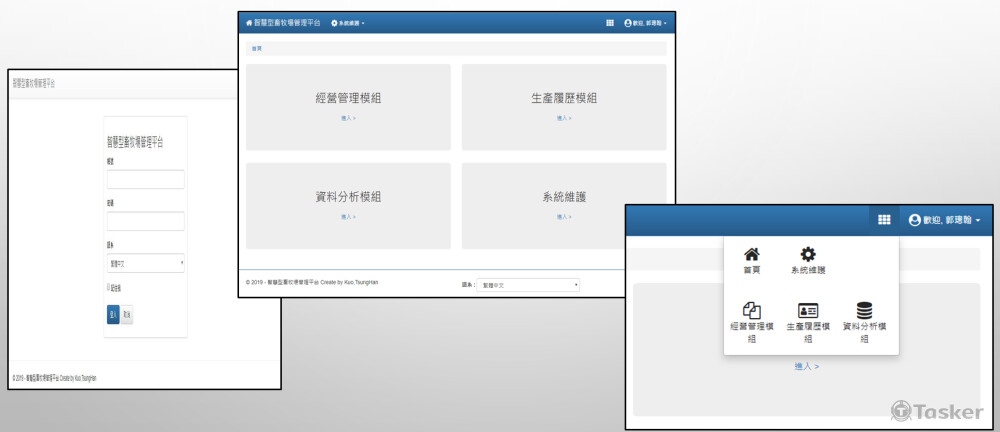The height and width of the screenshot is (432, 1000).
Task: Click the apps grid icon in center window navbar
Action: tap(610, 23)
